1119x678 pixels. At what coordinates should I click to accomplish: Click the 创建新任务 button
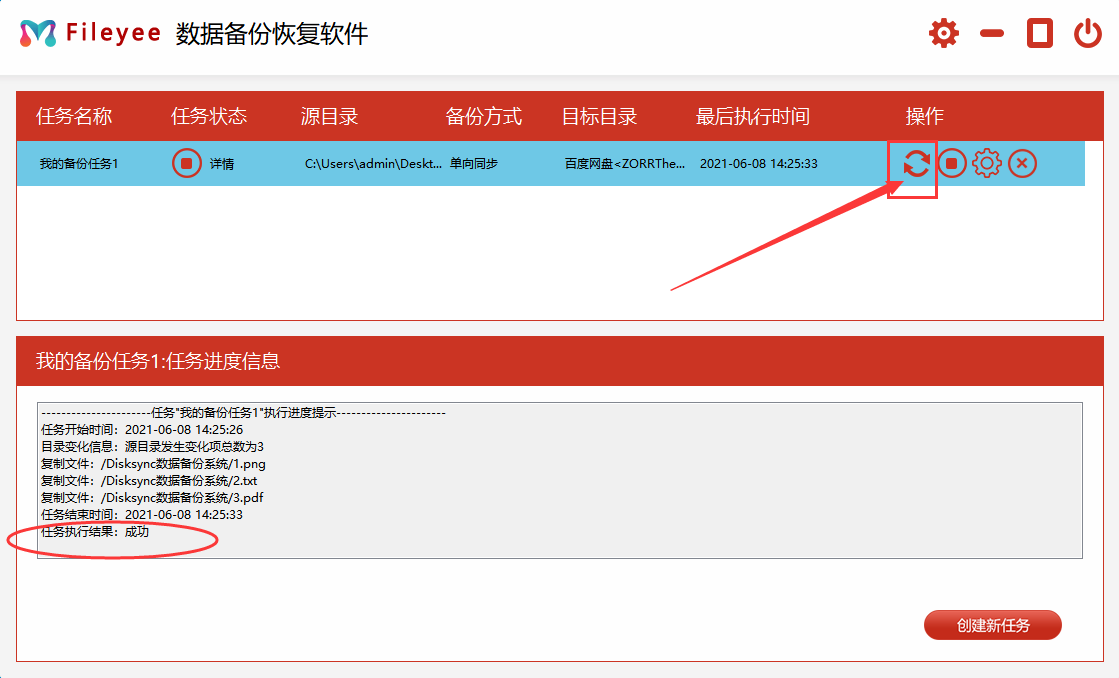point(992,626)
